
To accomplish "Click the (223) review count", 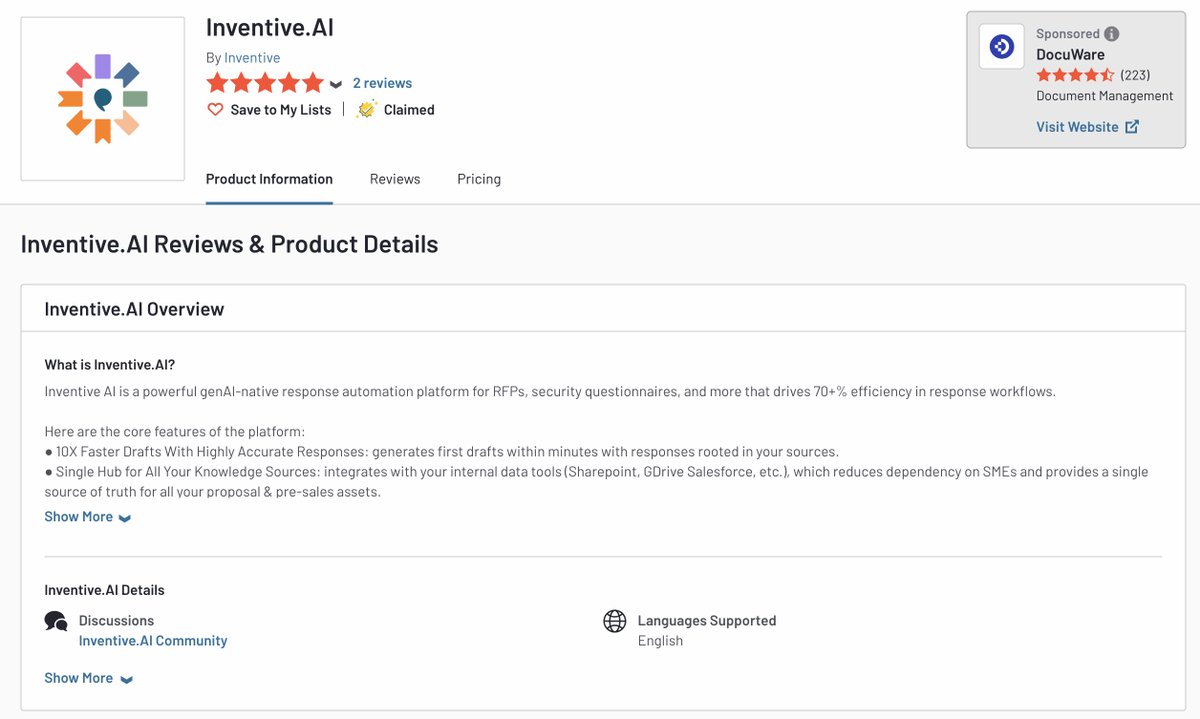I will click(x=1135, y=75).
